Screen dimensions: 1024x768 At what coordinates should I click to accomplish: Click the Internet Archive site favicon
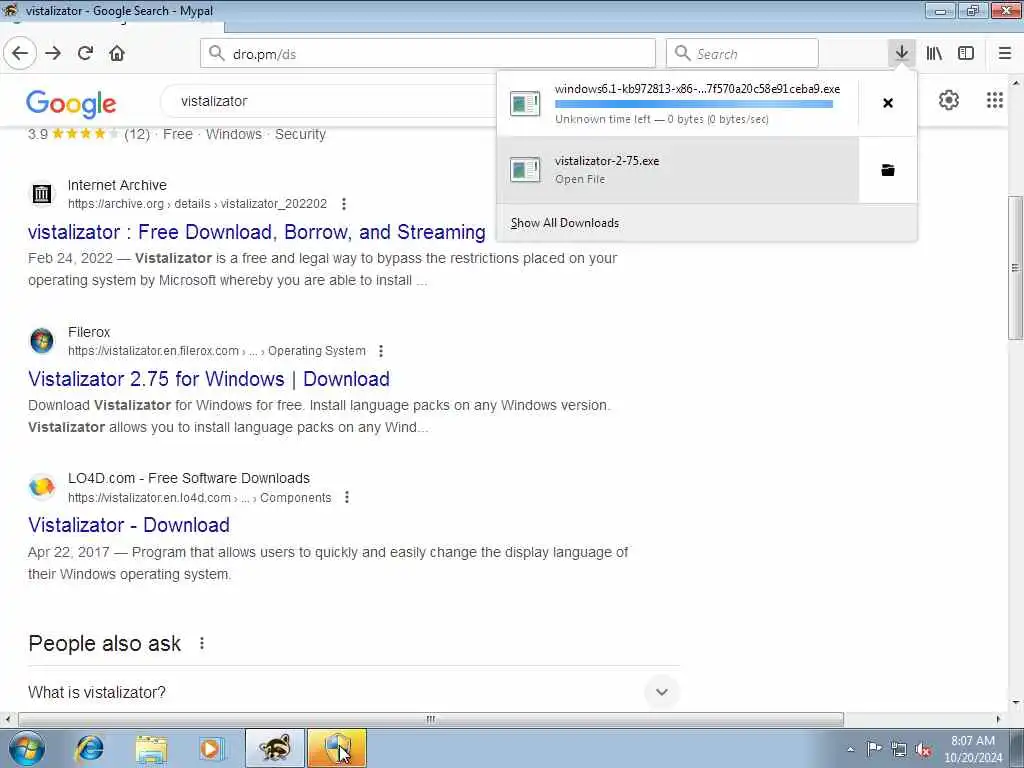[x=42, y=194]
